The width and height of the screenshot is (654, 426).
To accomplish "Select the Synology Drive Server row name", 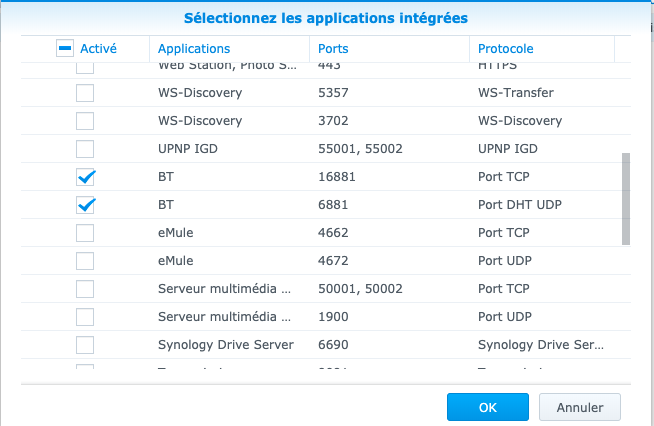I will (x=226, y=345).
